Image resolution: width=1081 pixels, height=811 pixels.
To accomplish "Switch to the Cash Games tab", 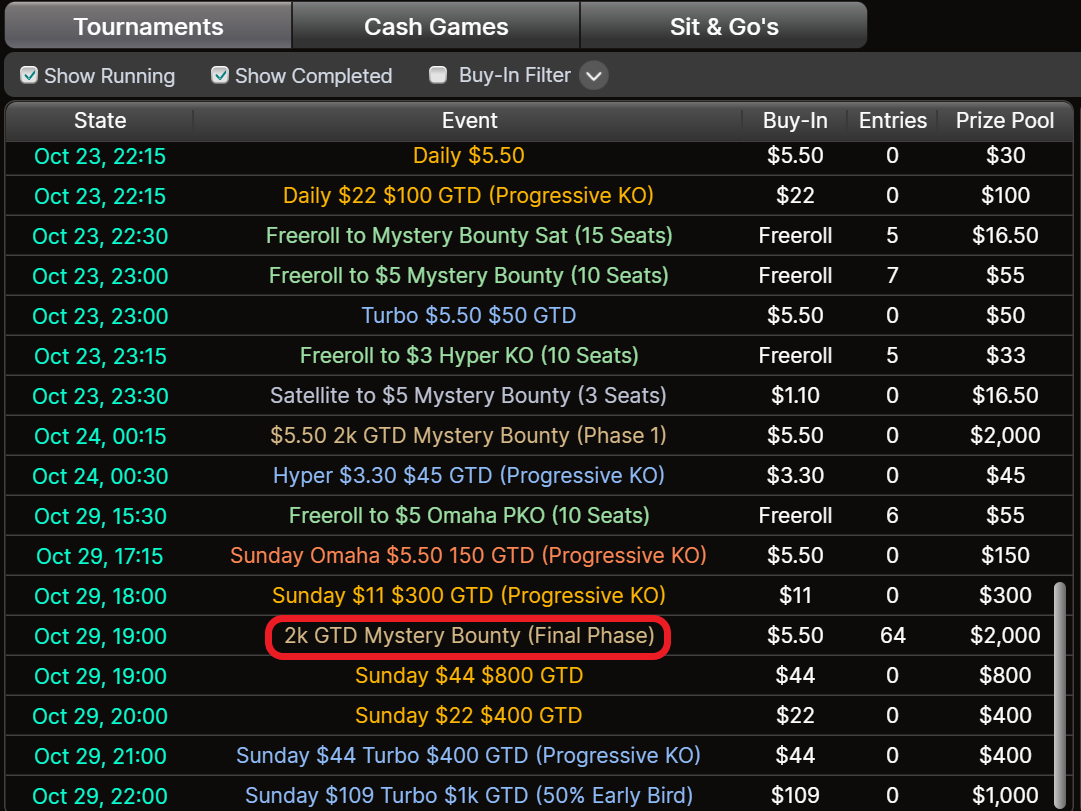I will click(436, 26).
